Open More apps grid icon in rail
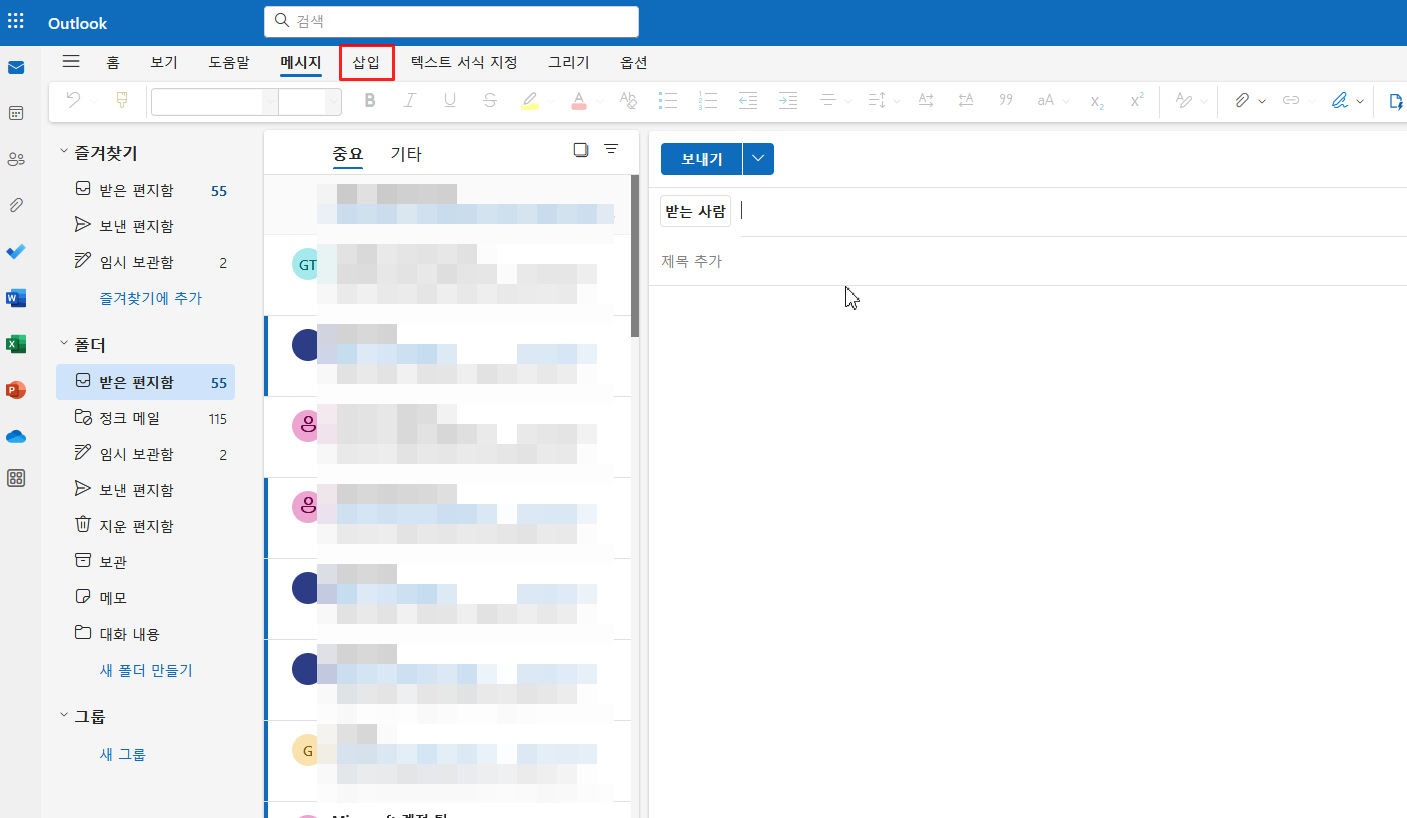 [x=16, y=478]
